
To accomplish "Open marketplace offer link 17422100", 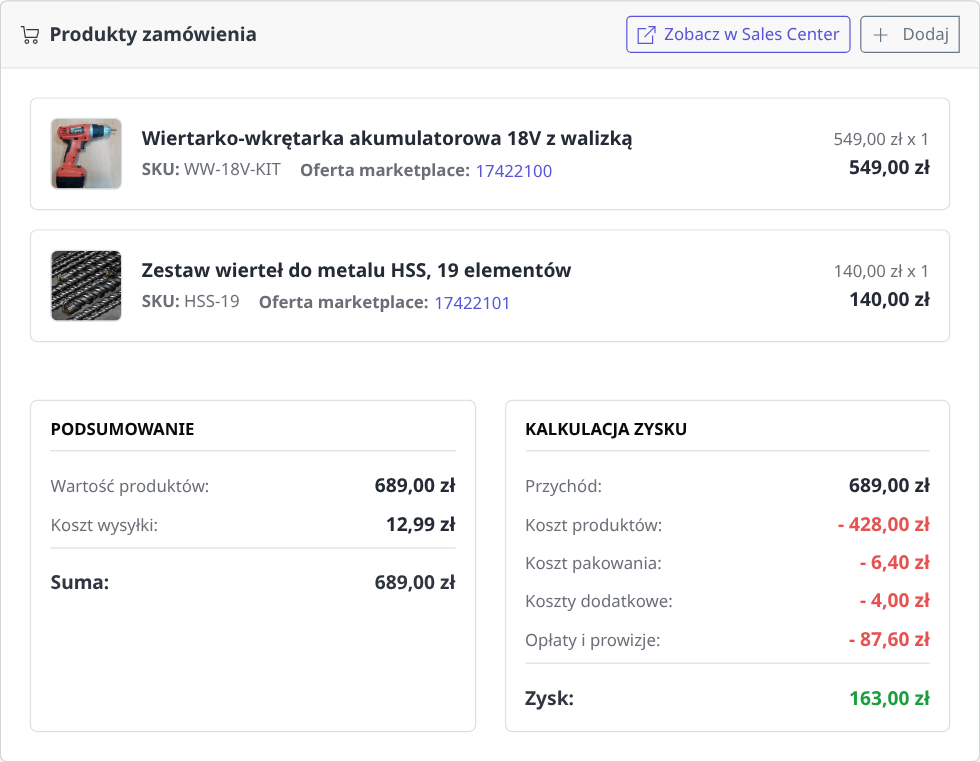I will coord(514,171).
